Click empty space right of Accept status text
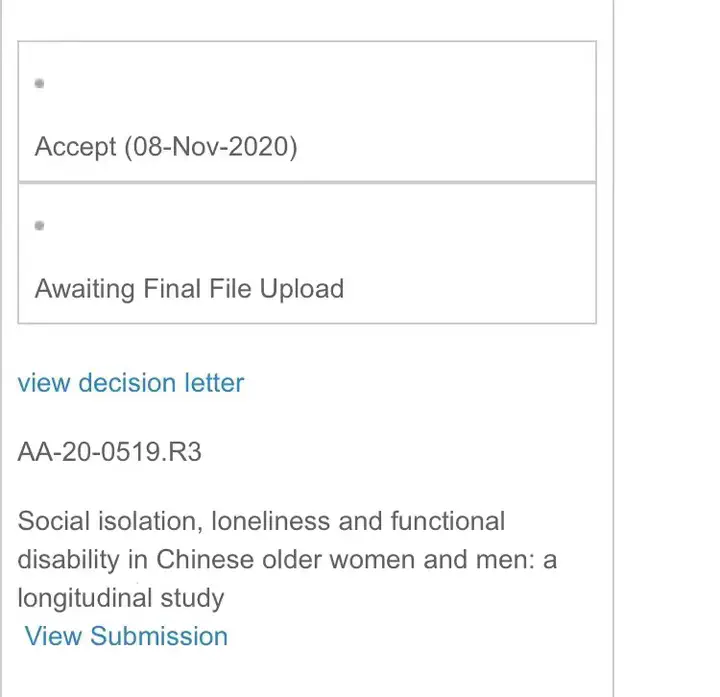Screen dimensions: 720x697 [x=450, y=147]
